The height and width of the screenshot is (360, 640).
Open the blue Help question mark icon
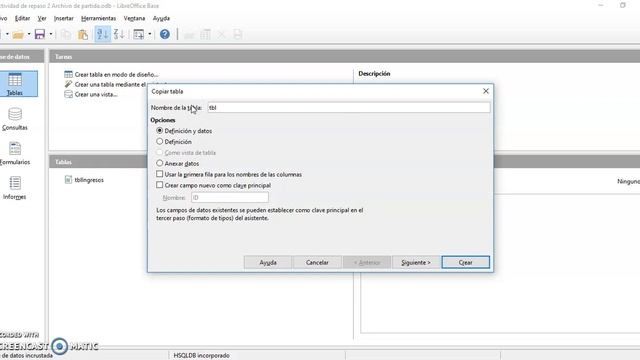165,34
